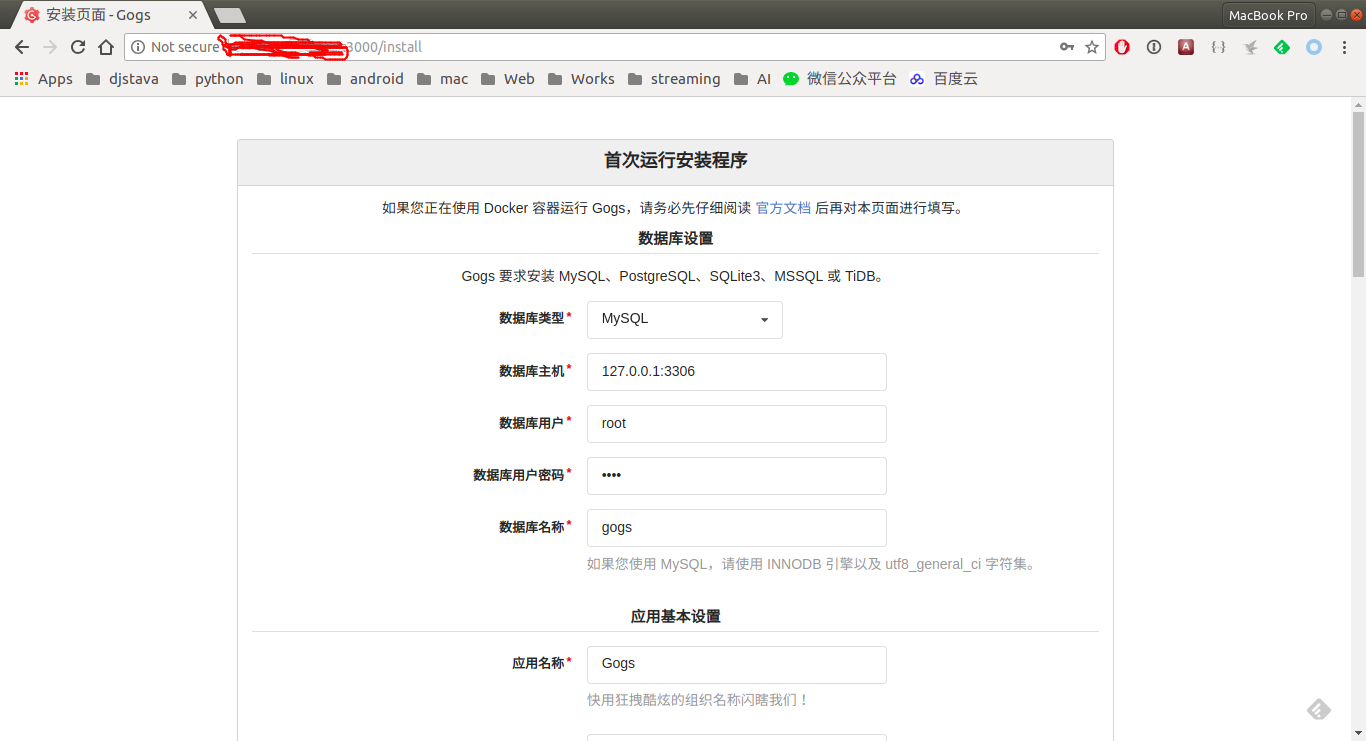
Task: Click the 首次运行安装程序 heading
Action: click(676, 161)
